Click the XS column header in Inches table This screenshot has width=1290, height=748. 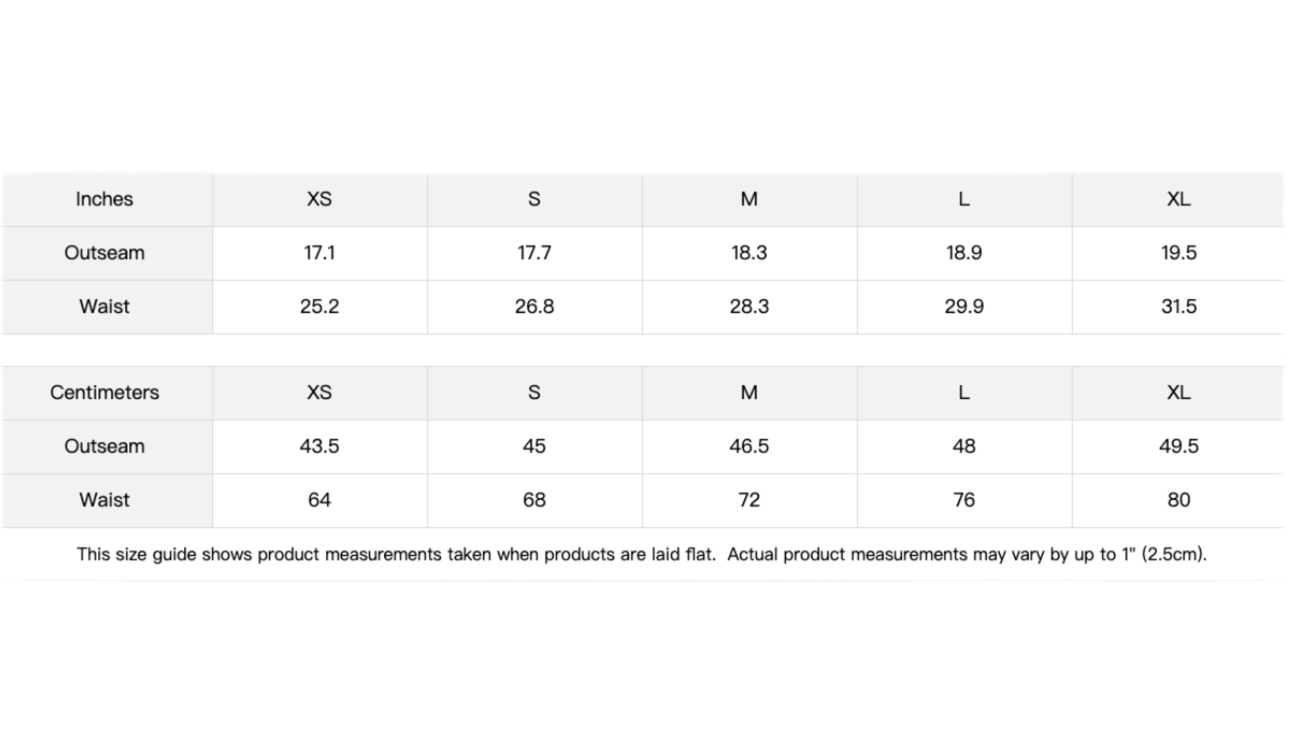tap(319, 199)
